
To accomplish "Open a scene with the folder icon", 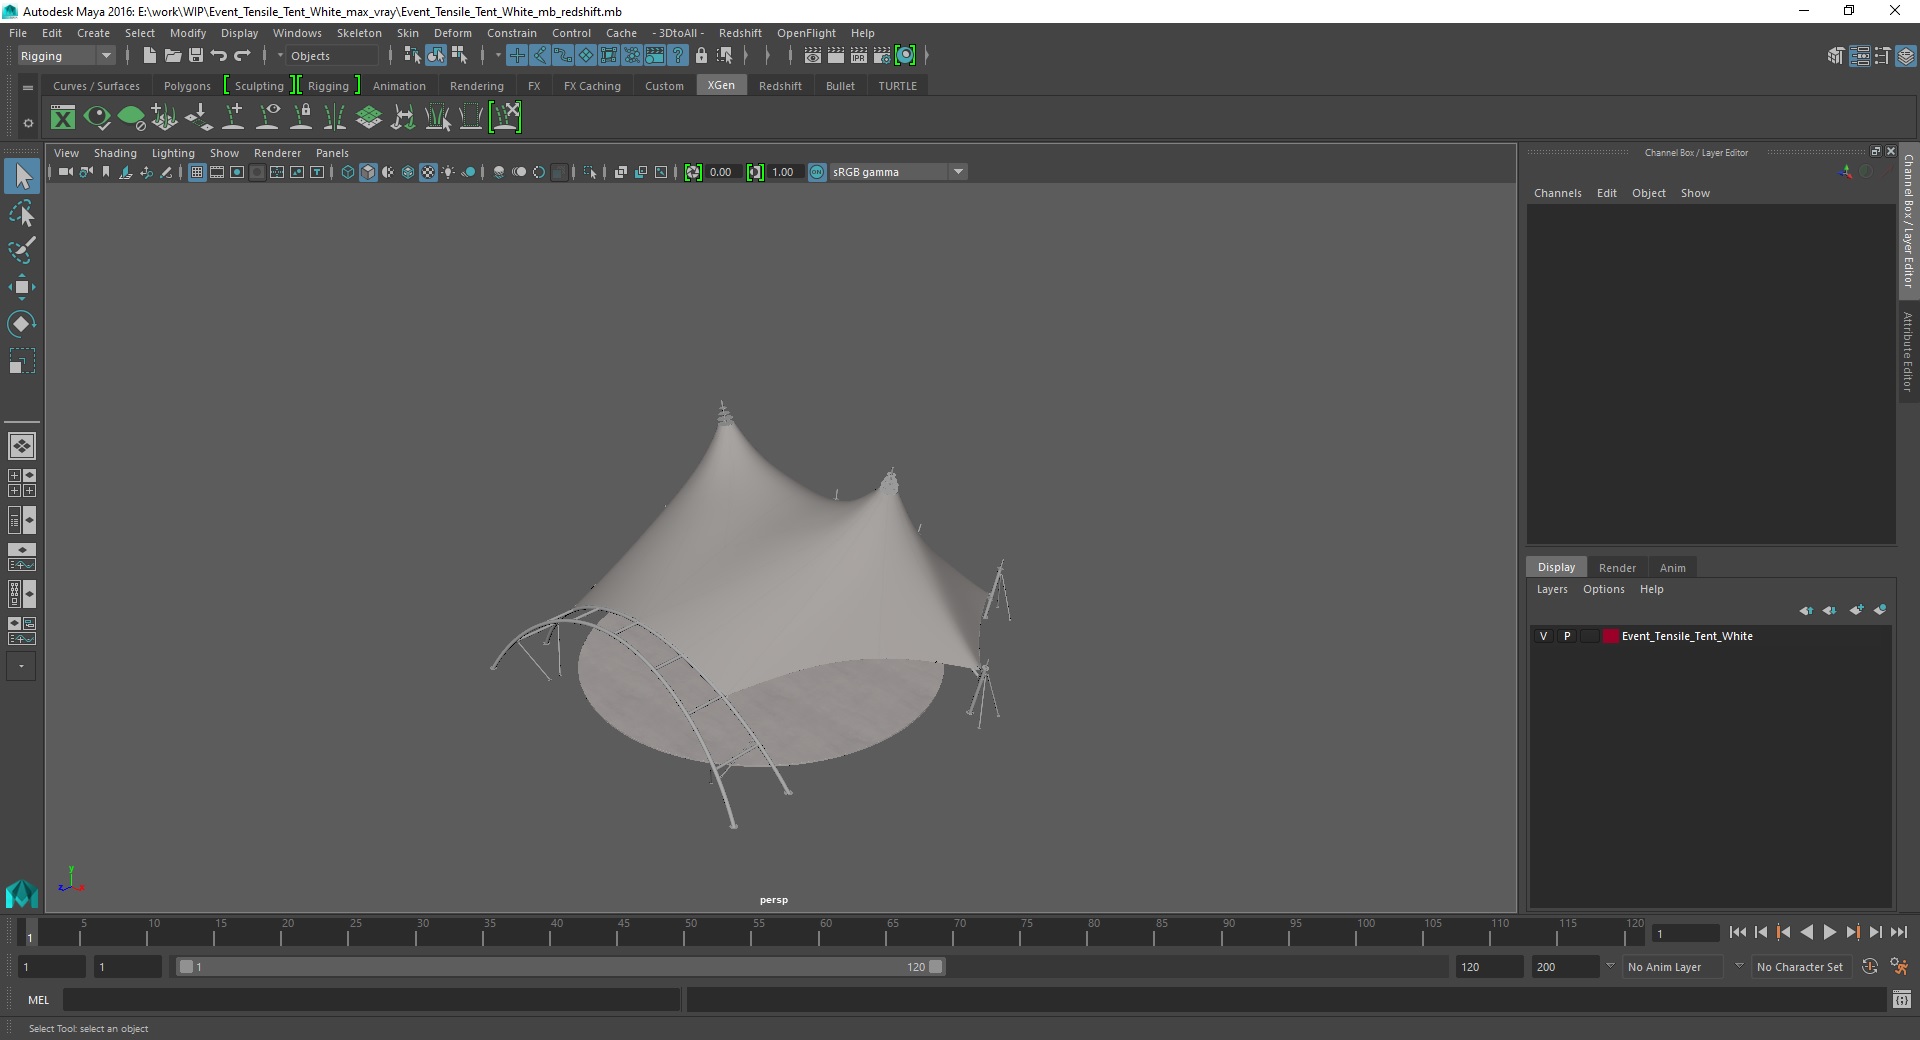I will coord(172,56).
